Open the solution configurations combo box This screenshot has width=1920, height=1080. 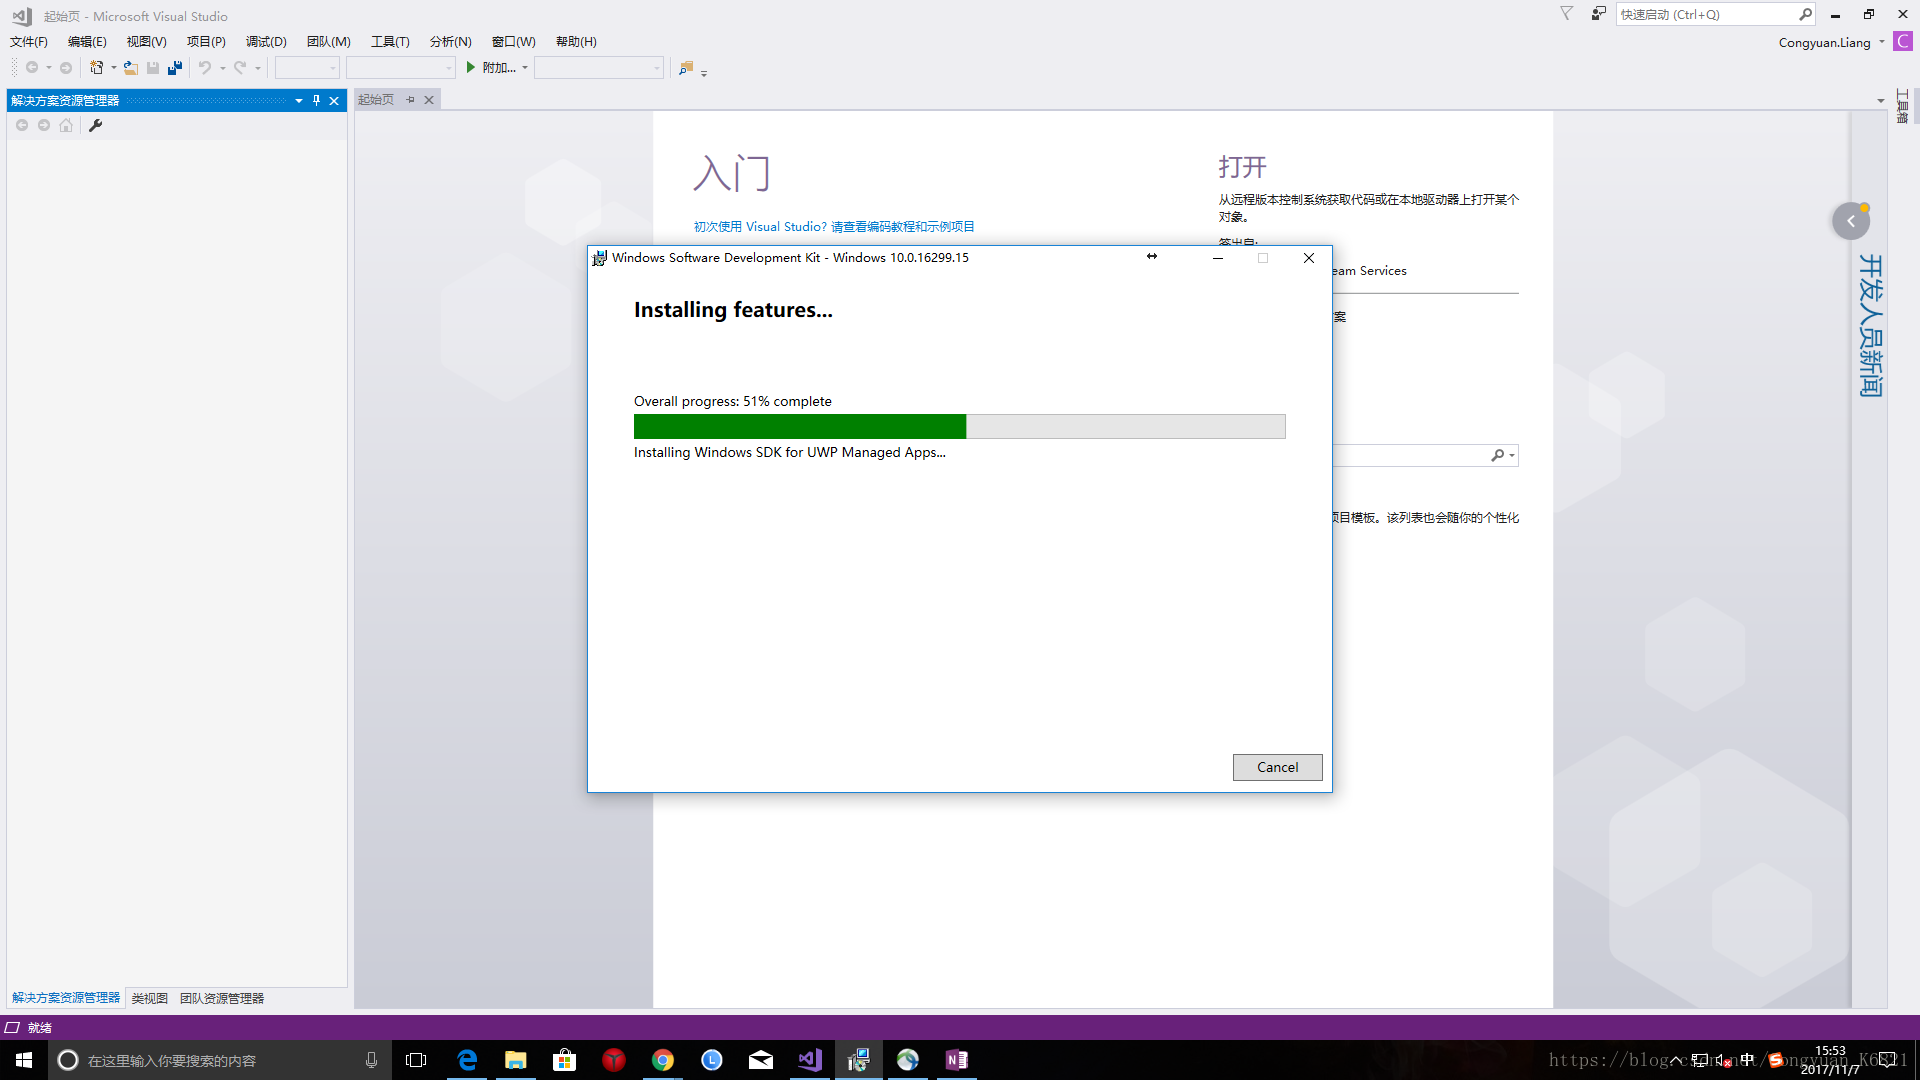click(x=308, y=67)
